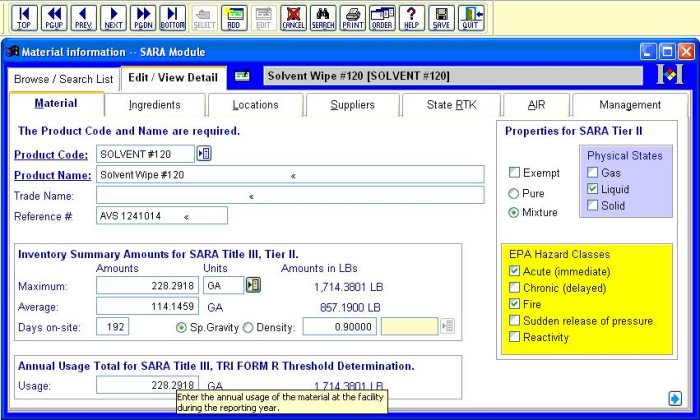This screenshot has height=420, width=700.
Task: Switch to the Ingredients tab
Action: [x=155, y=105]
